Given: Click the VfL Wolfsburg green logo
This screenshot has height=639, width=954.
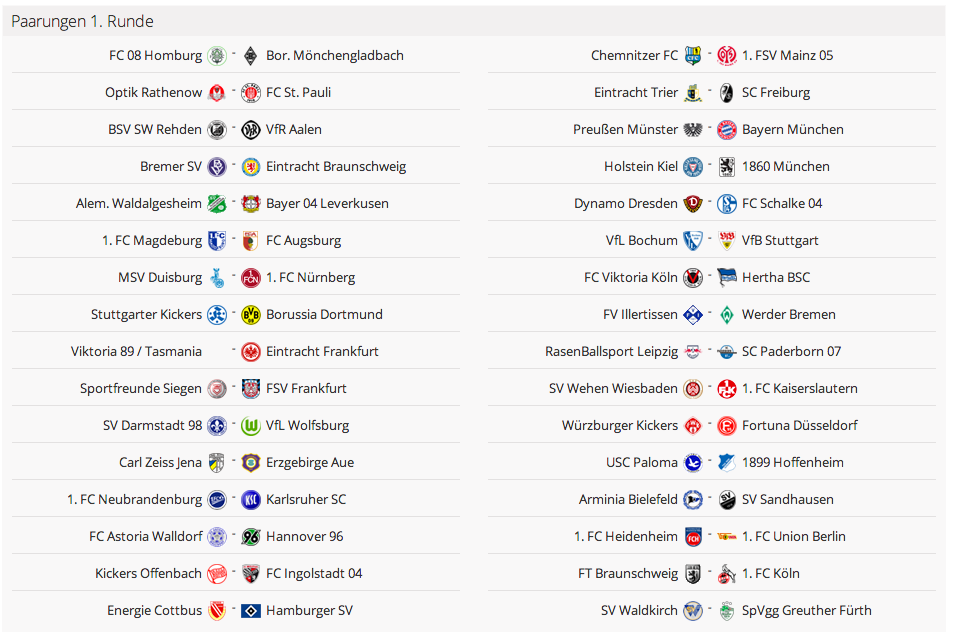Looking at the screenshot, I should [251, 425].
